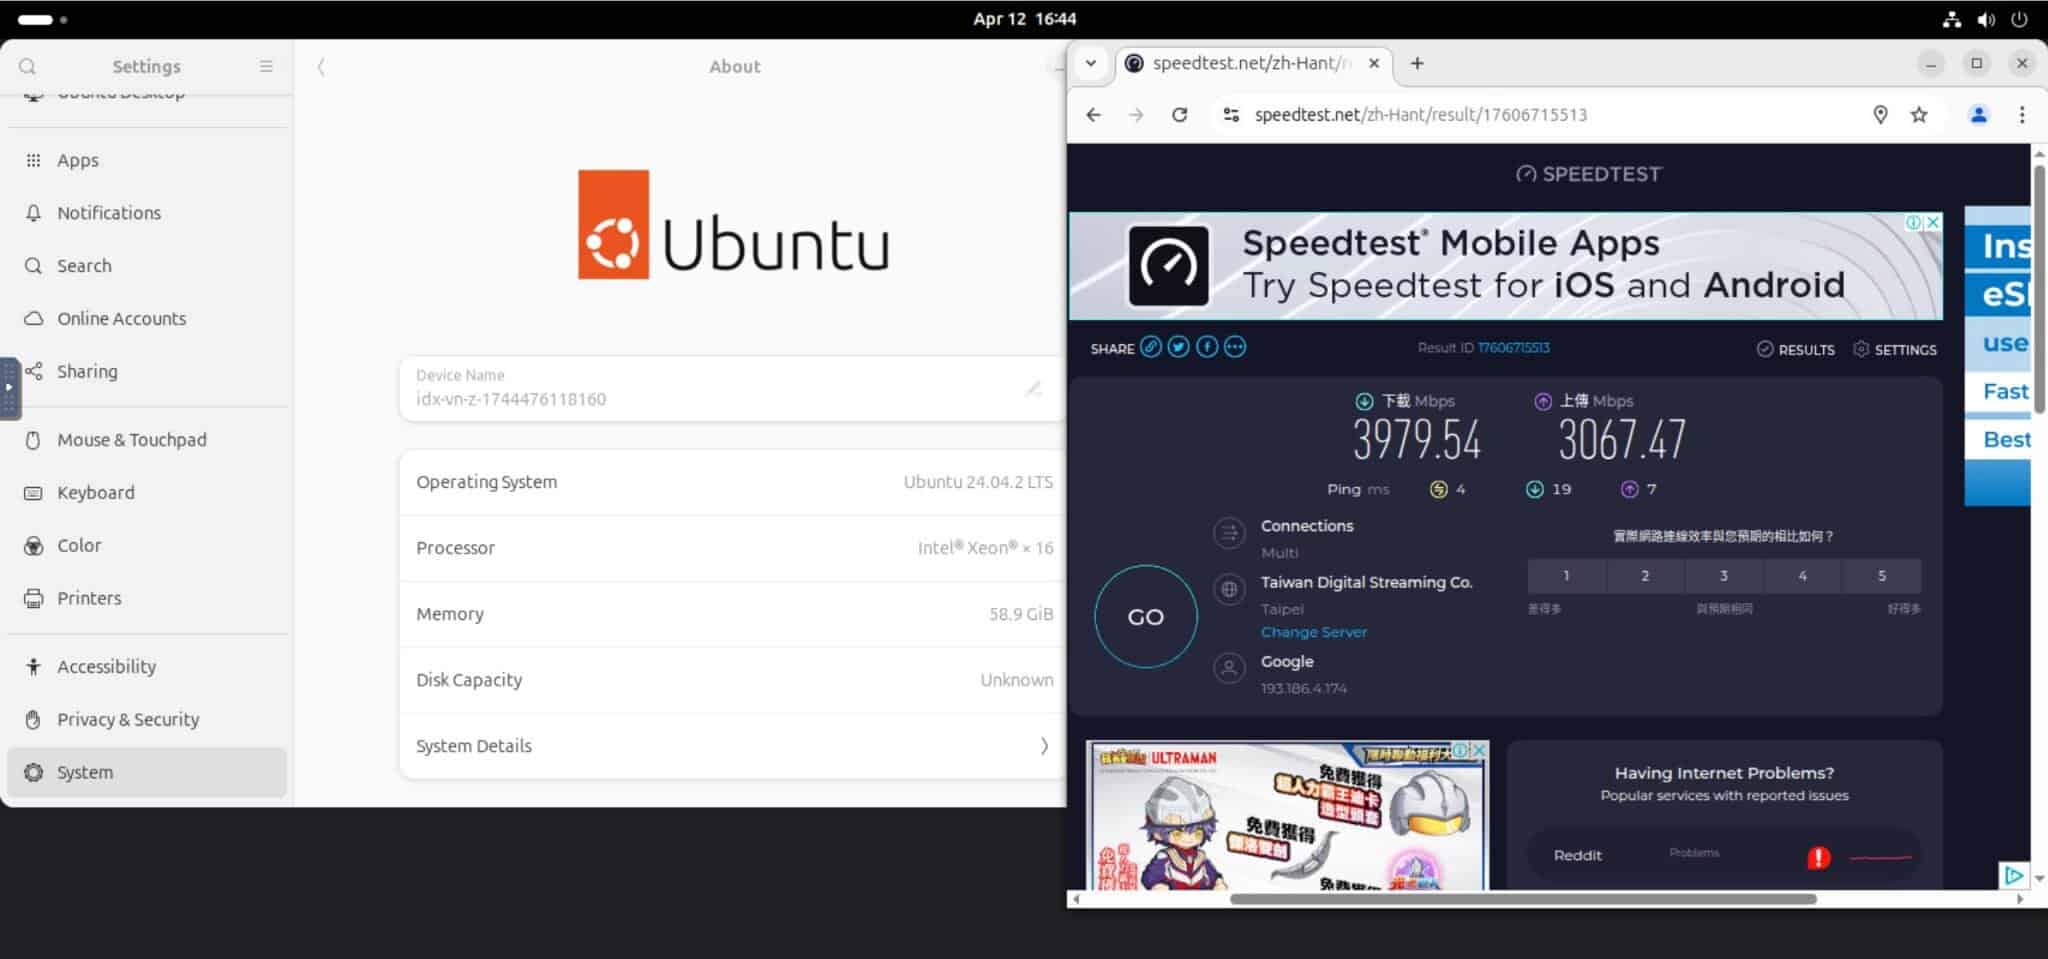Screen dimensions: 2048x959
Task: Click the AdChoices icon at page bottom
Action: 2013,876
